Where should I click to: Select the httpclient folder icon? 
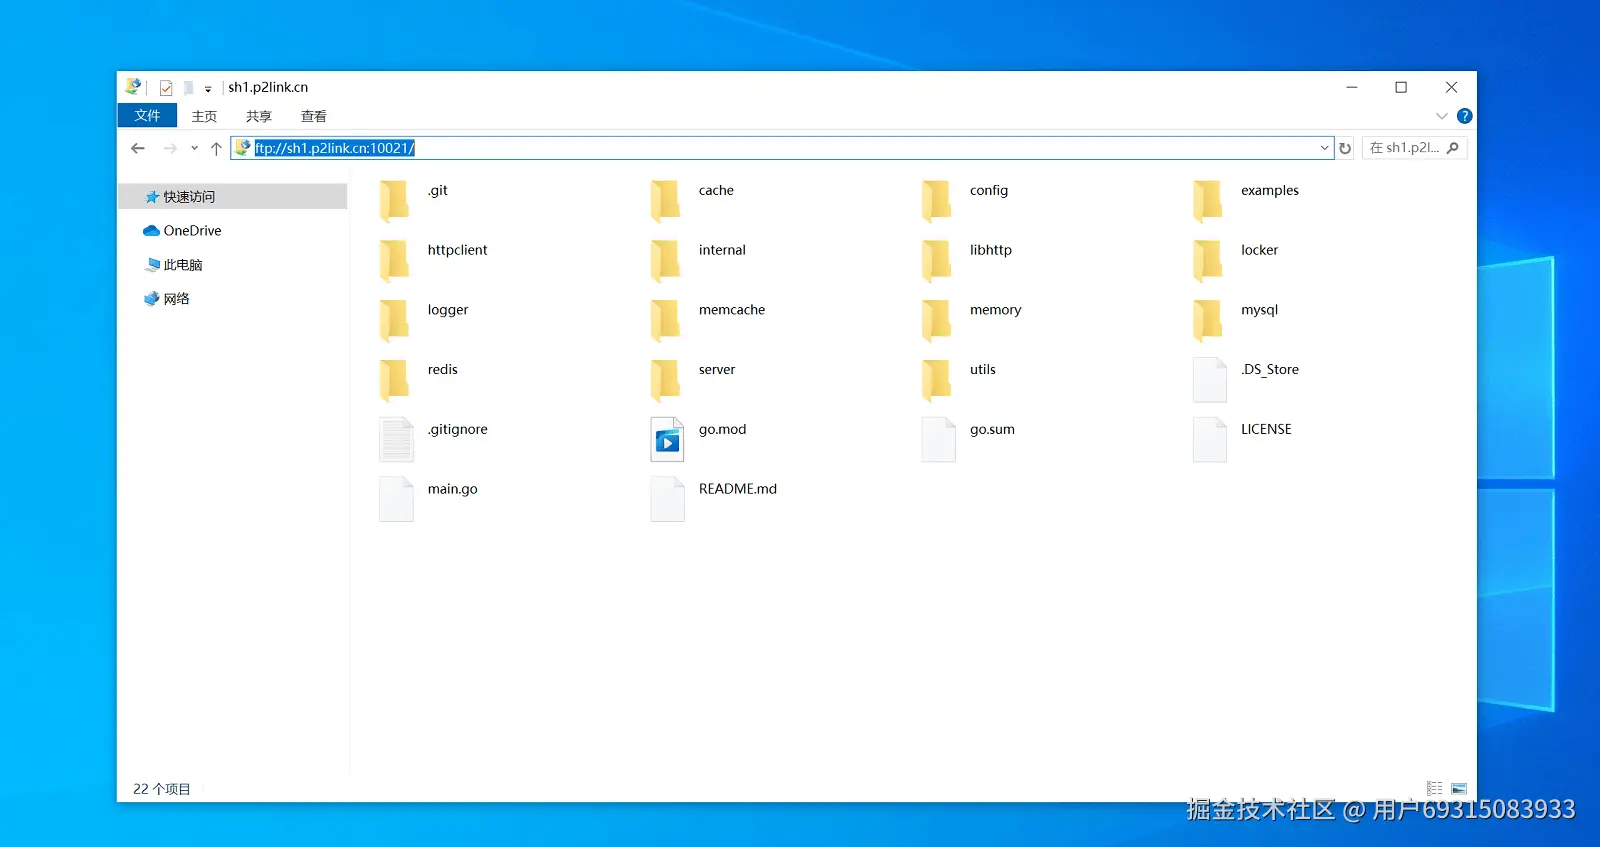tap(395, 260)
